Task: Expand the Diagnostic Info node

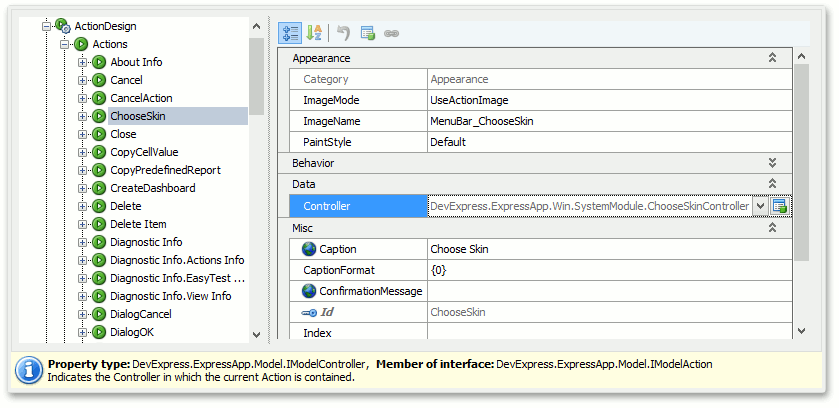Action: pos(82,242)
